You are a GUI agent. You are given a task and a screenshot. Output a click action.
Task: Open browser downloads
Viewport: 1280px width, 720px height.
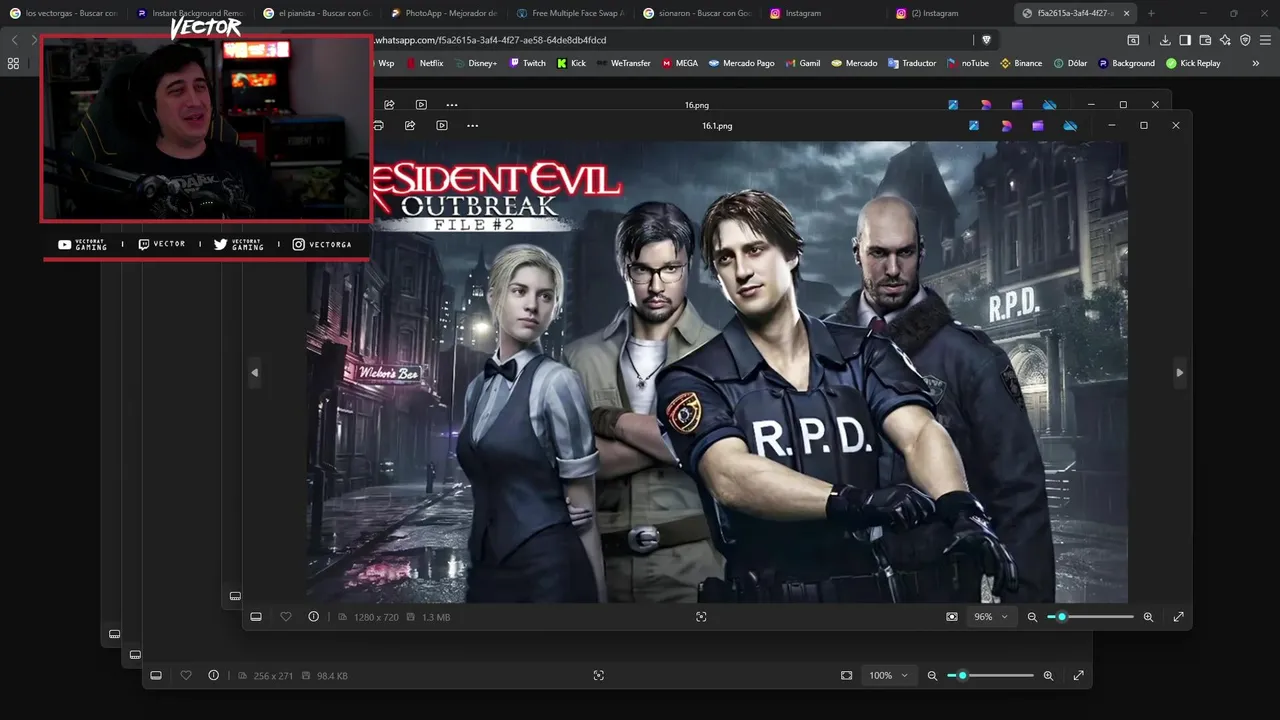click(1165, 40)
